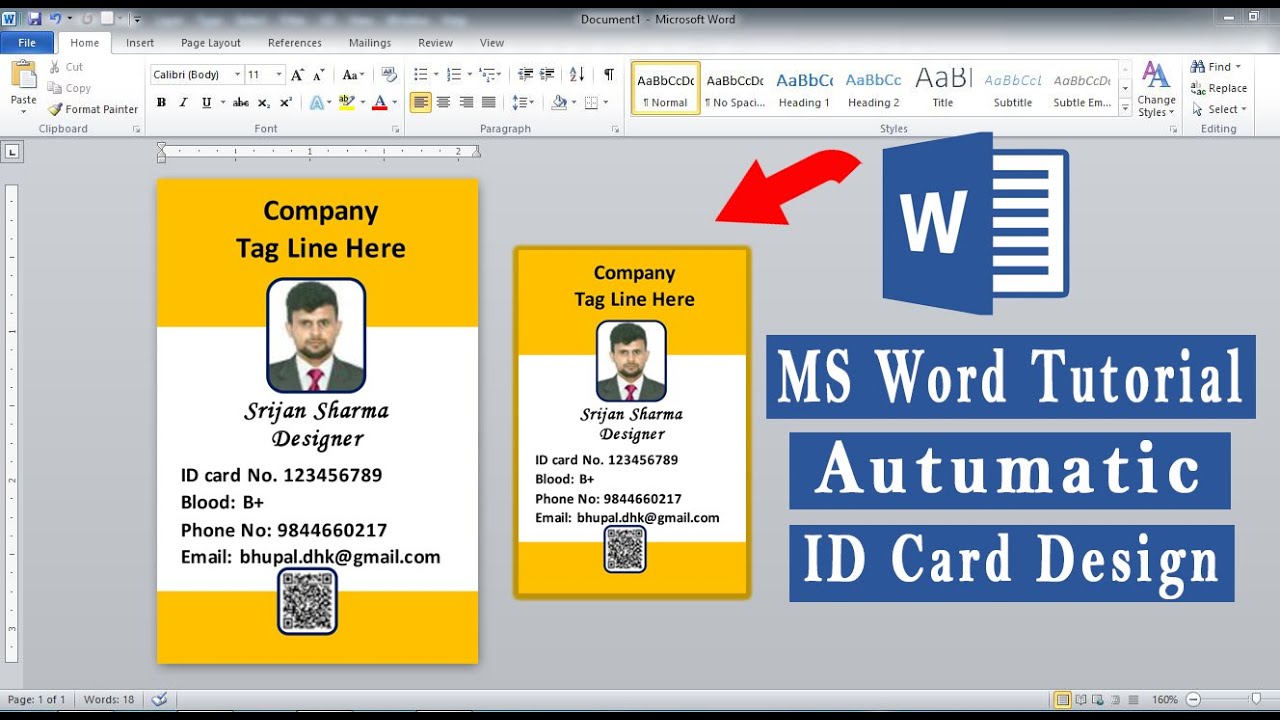Click the email line bhupal.dhk@gmail.com
Image resolution: width=1280 pixels, height=720 pixels.
pos(311,557)
